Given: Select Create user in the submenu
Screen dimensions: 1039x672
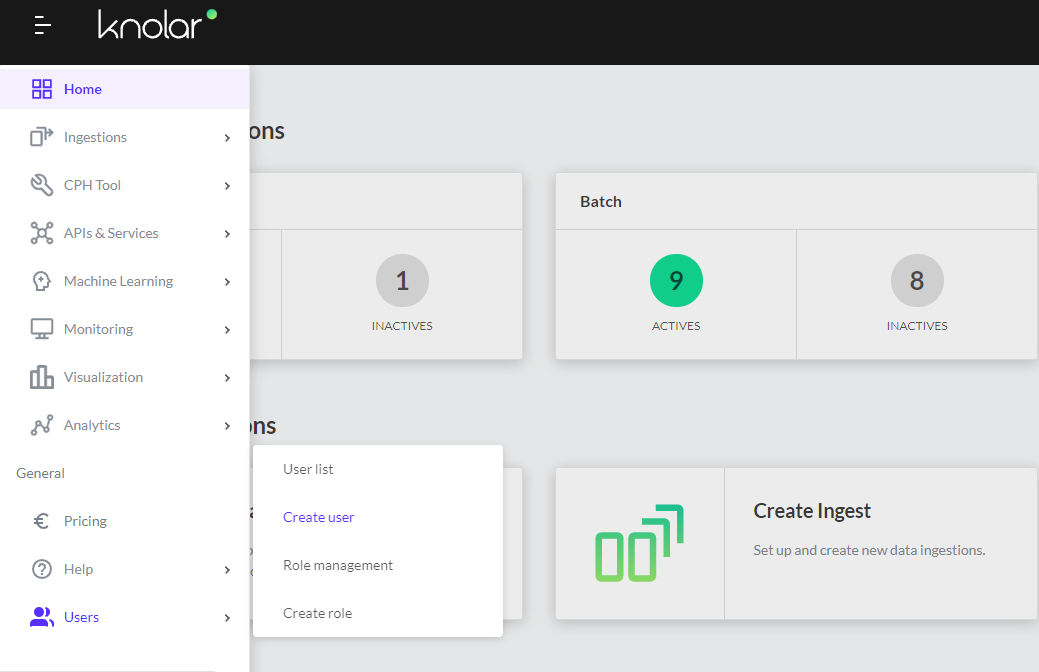Looking at the screenshot, I should coord(318,517).
